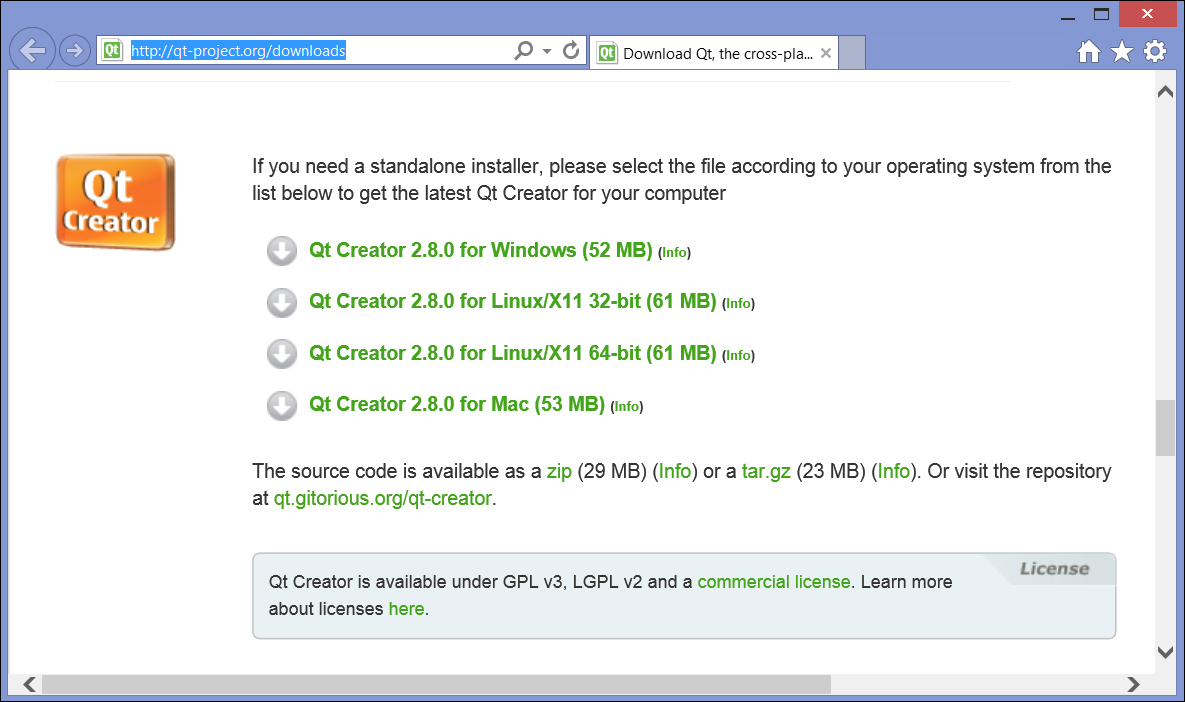Click the 'here' licenses link
The width and height of the screenshot is (1185, 702).
click(x=407, y=609)
